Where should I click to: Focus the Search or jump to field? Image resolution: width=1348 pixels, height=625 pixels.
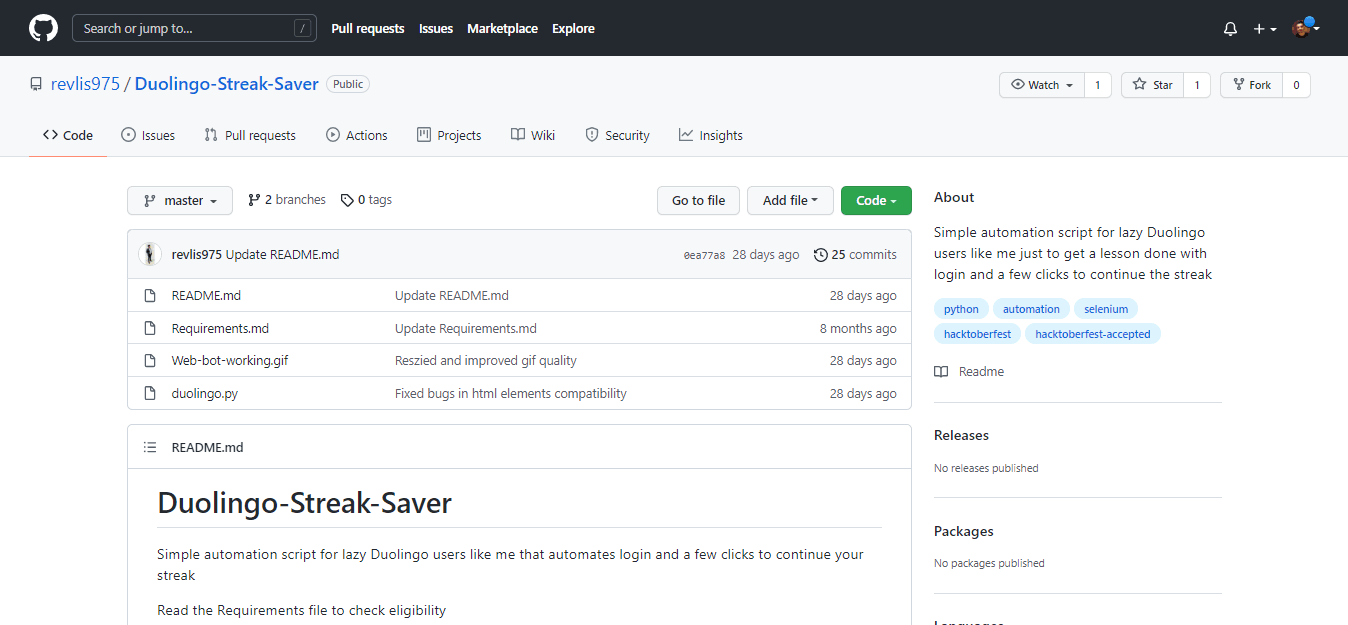185,28
